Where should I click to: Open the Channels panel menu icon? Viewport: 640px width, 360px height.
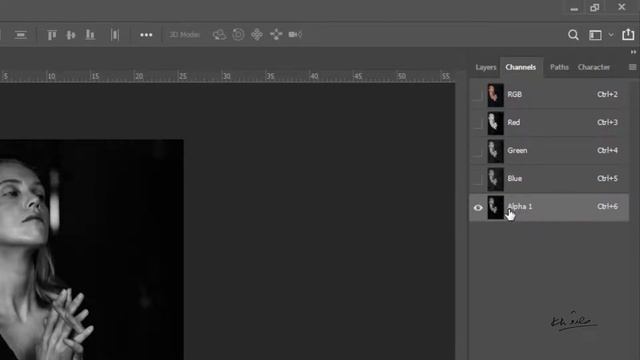(632, 67)
